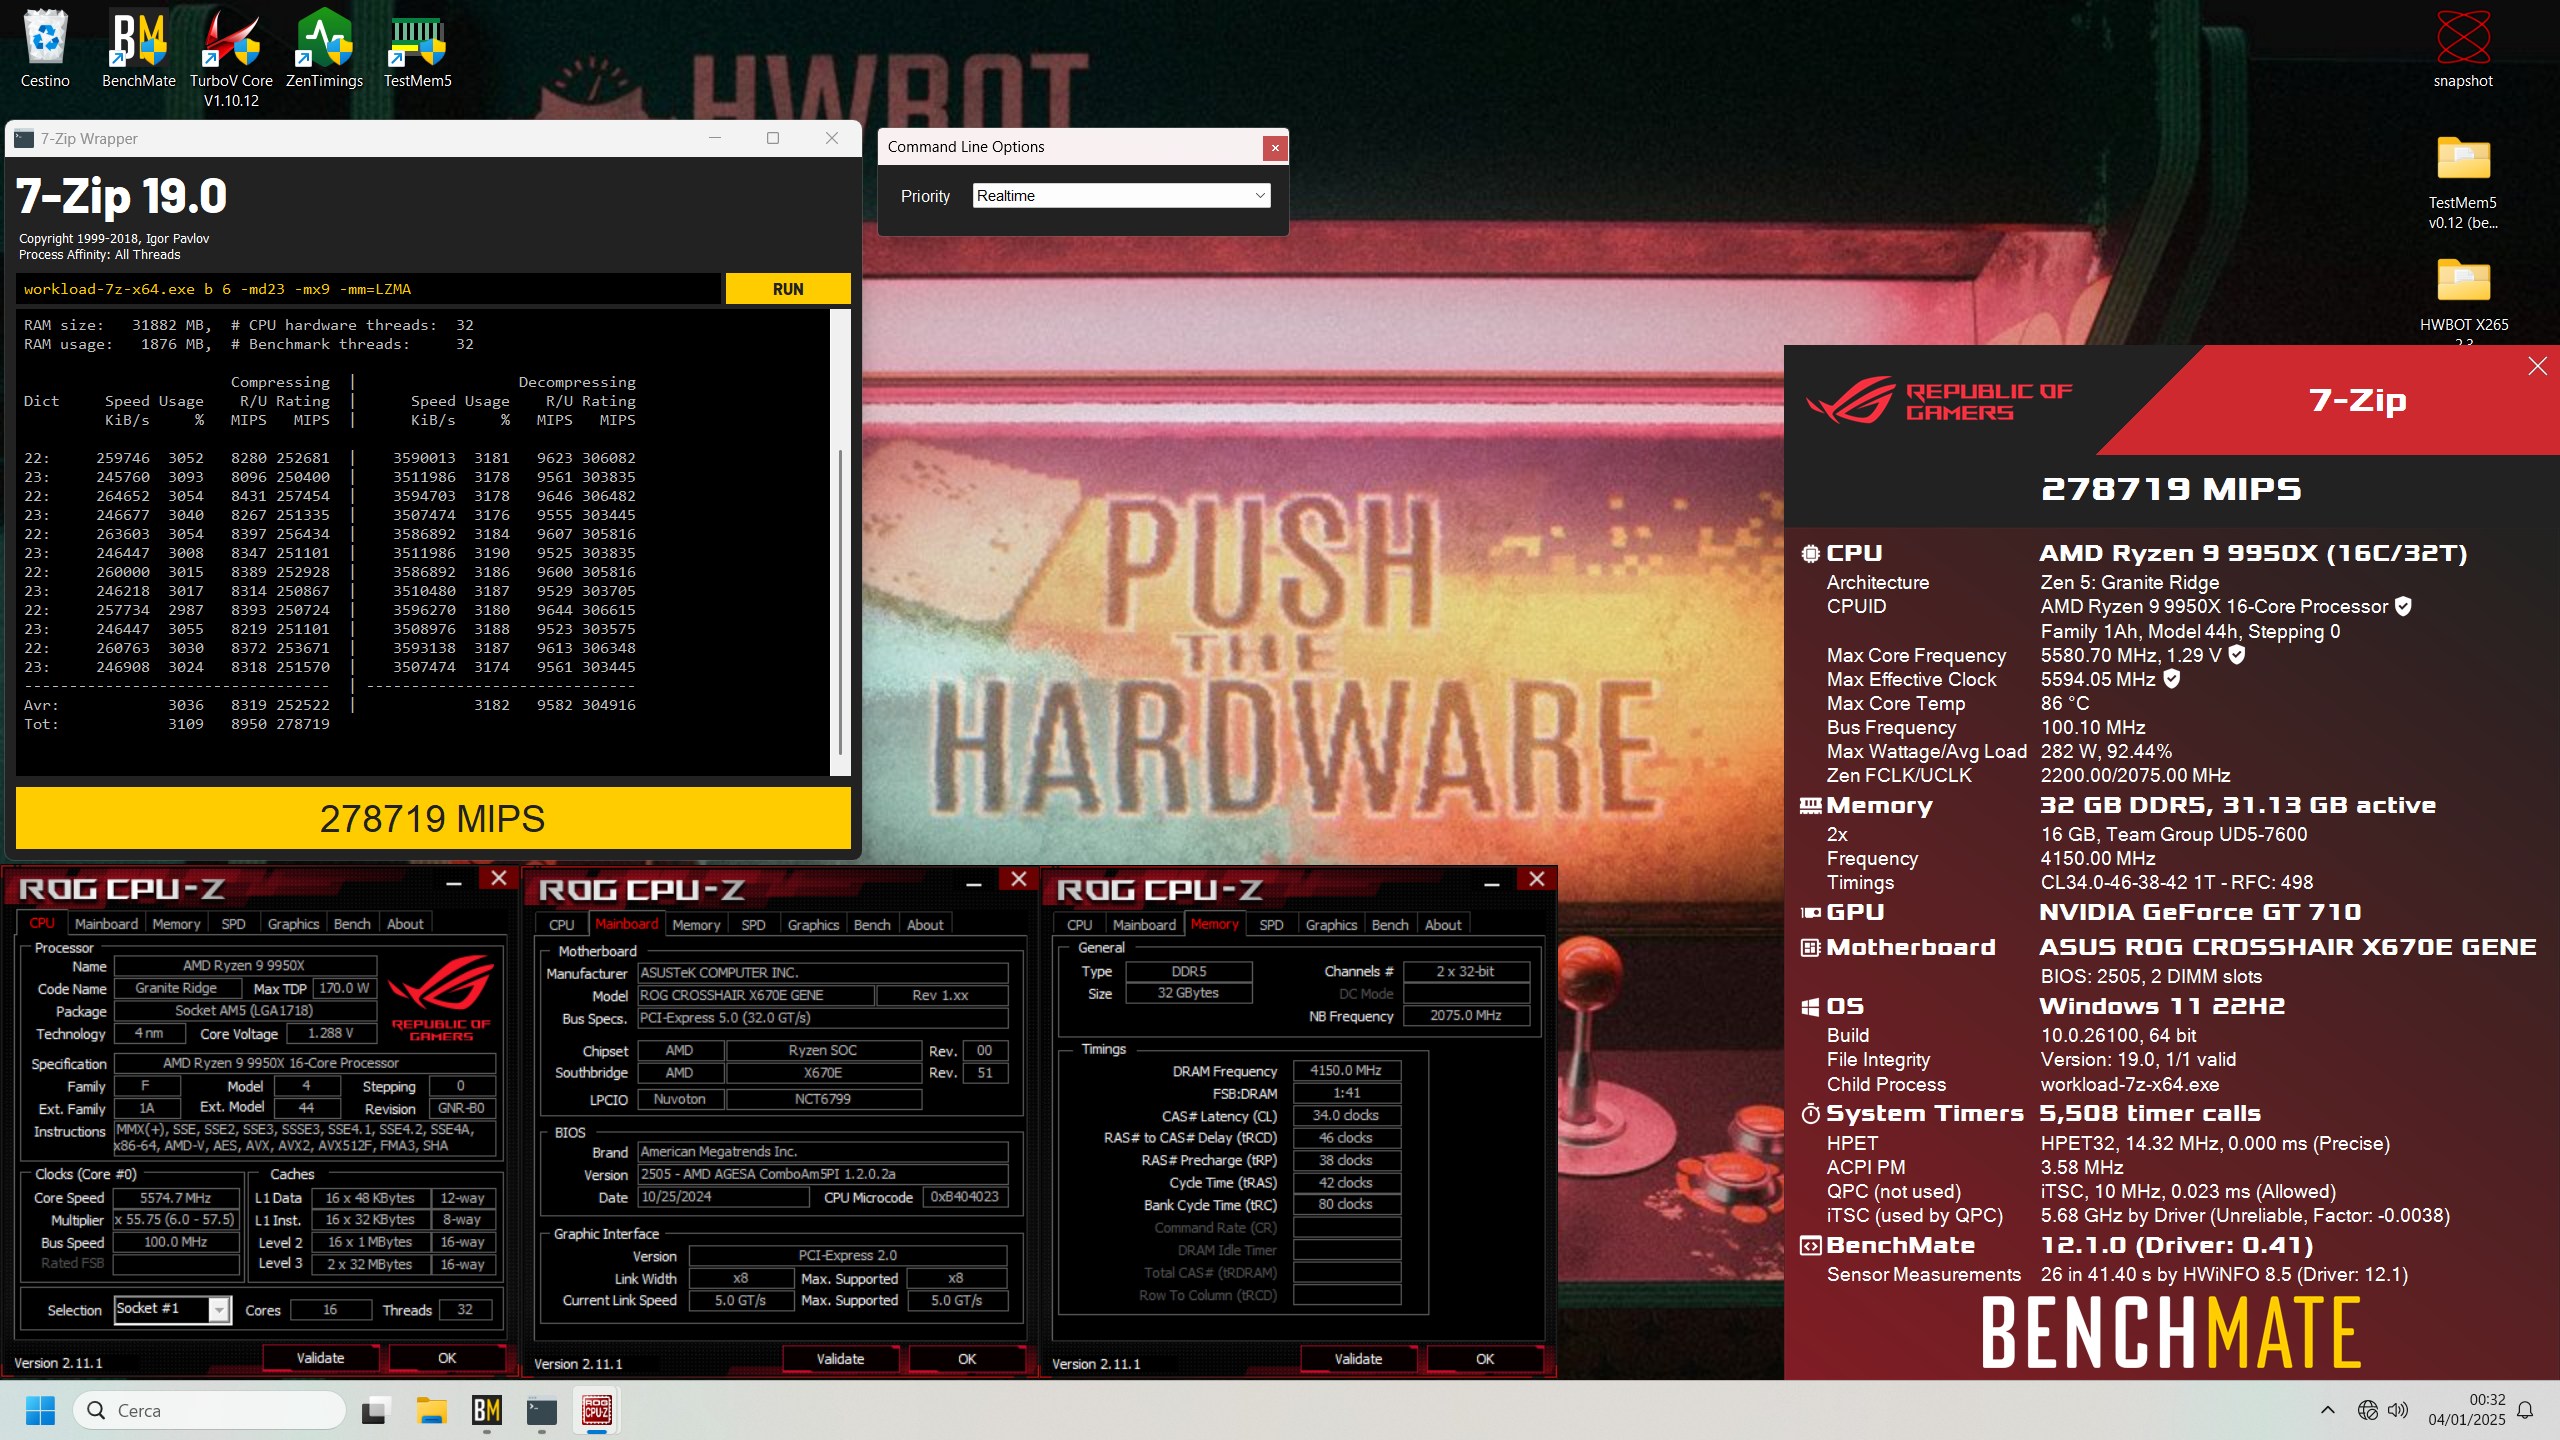Open the Cestino recycle bin desktop icon

45,48
